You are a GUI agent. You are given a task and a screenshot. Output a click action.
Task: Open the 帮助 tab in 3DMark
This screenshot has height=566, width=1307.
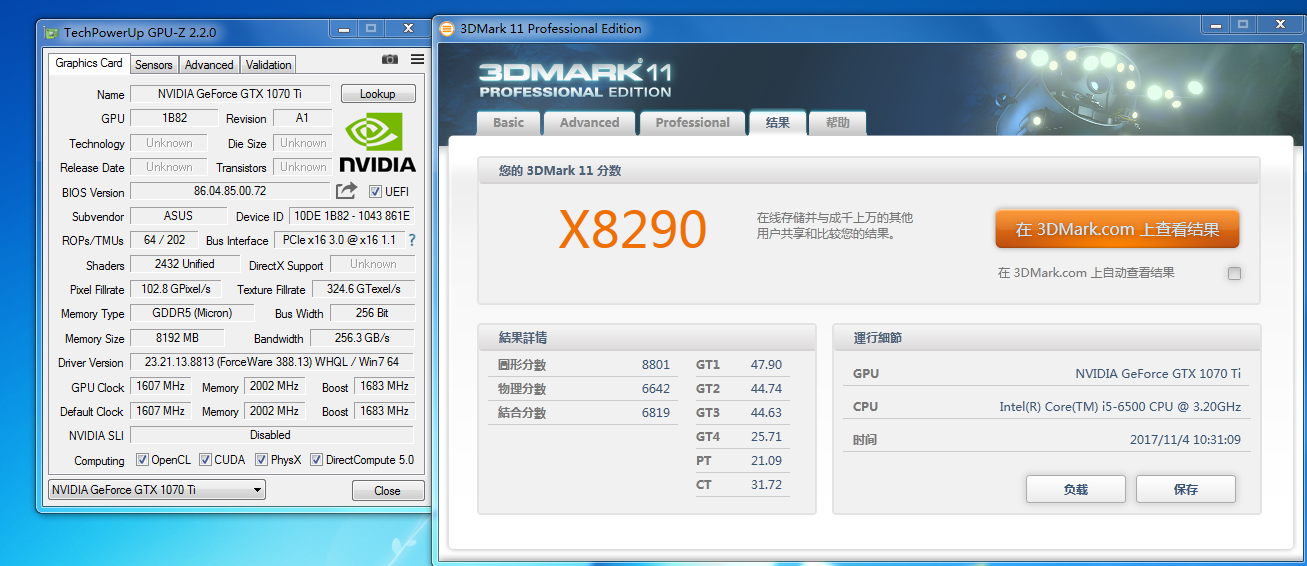[x=838, y=123]
